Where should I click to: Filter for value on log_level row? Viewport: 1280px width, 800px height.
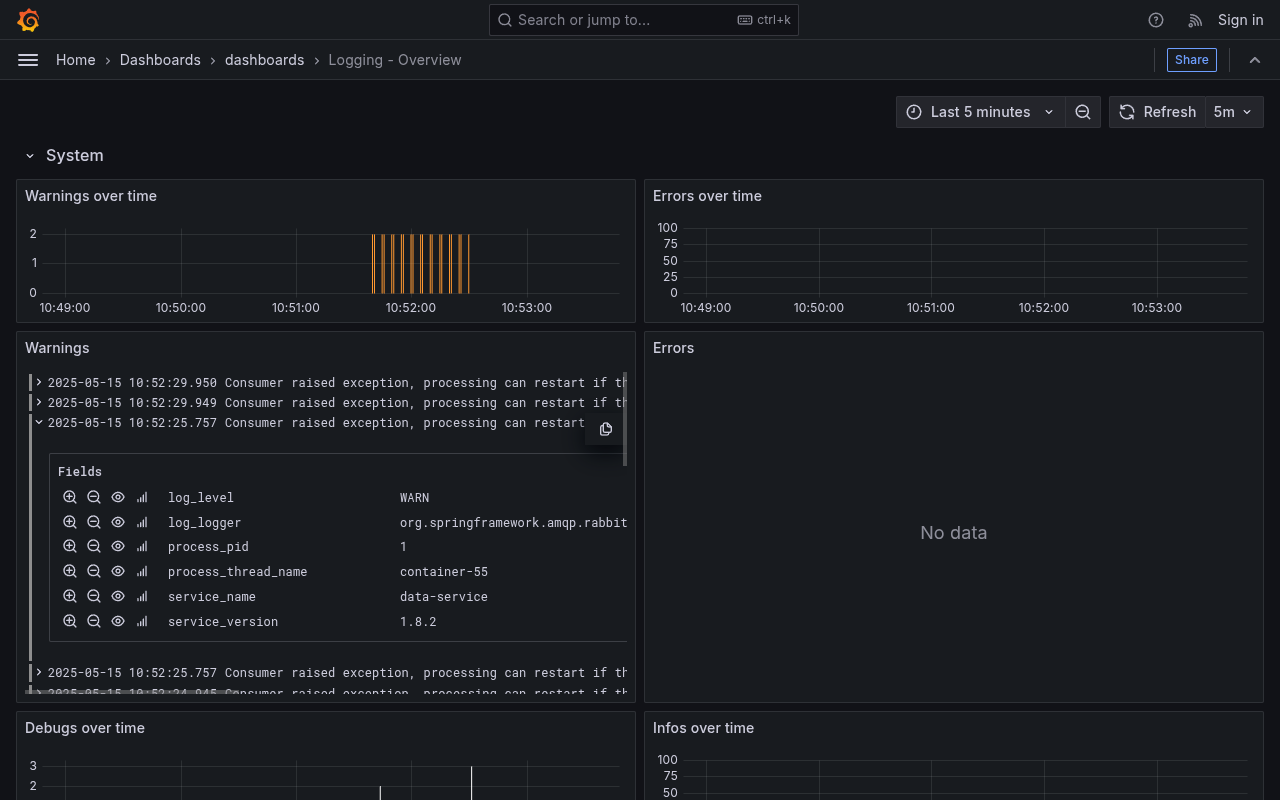pyautogui.click(x=70, y=497)
